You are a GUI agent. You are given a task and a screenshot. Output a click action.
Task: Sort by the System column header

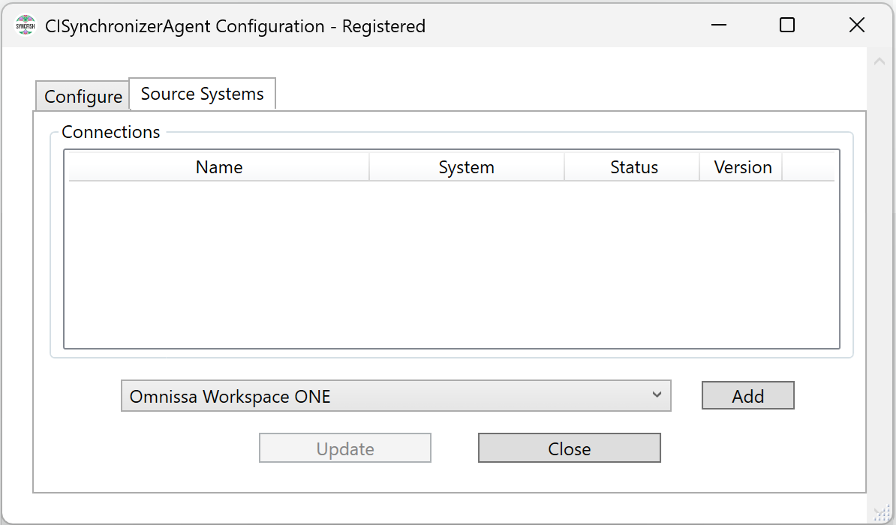(466, 167)
